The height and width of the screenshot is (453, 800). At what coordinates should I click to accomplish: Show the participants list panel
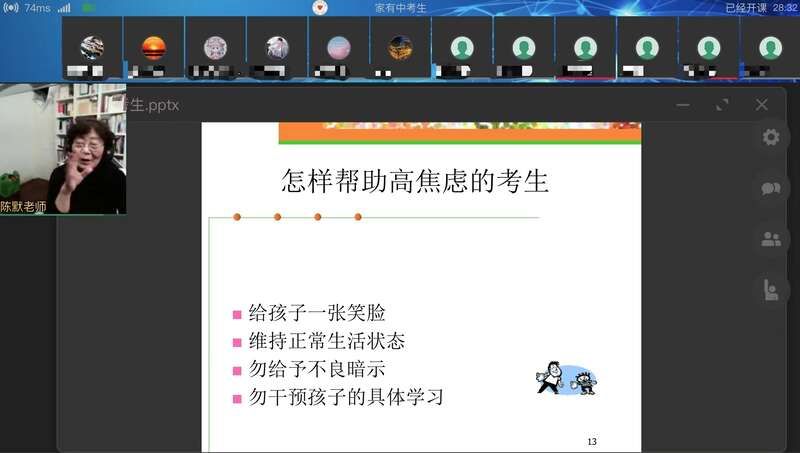click(770, 239)
